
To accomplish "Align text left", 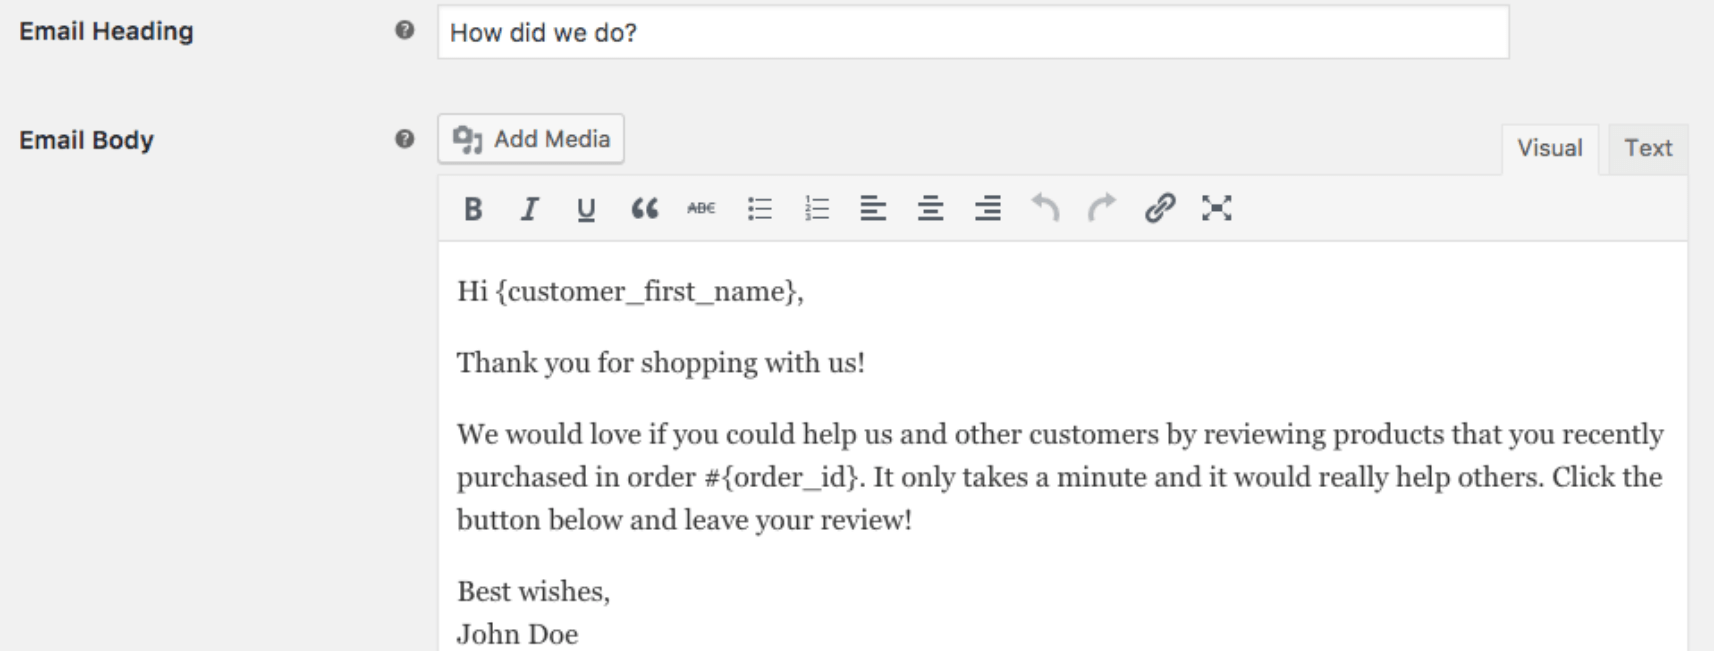I will coord(873,209).
